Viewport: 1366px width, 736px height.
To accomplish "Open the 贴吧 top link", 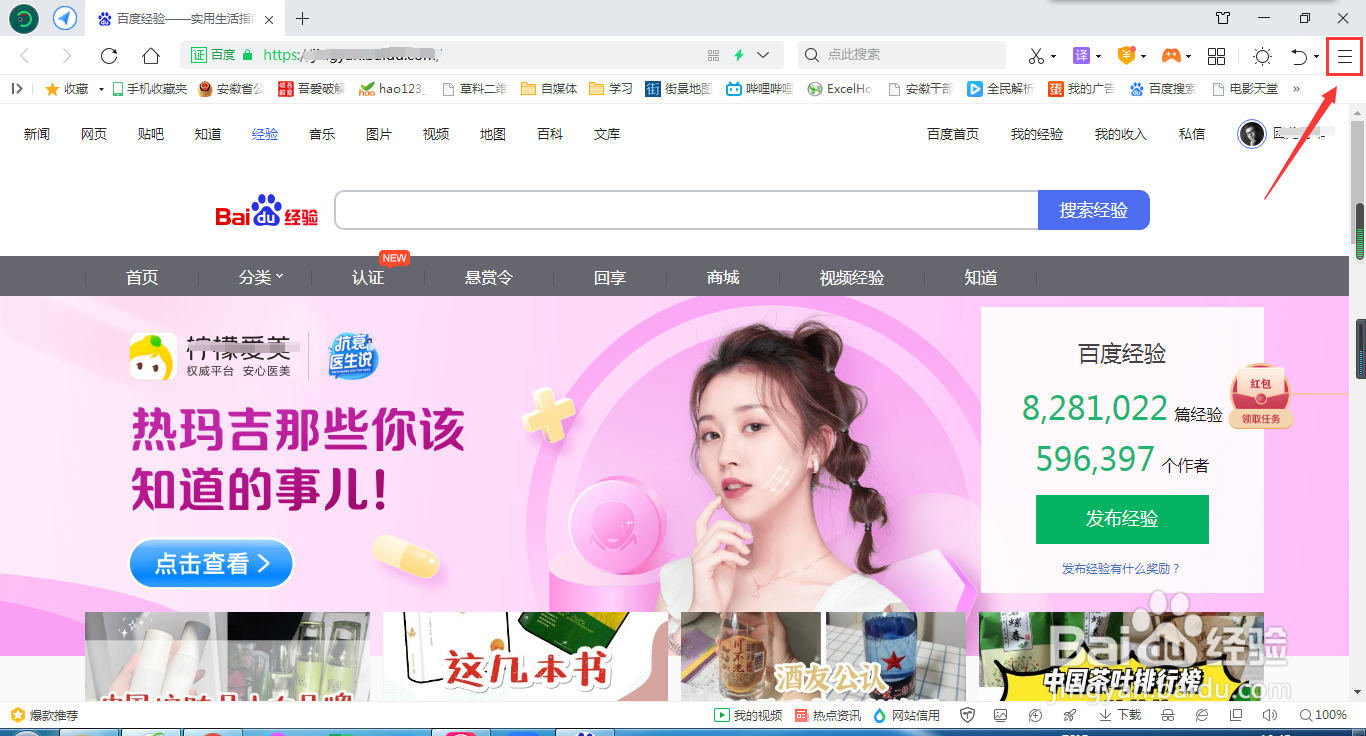I will (x=151, y=134).
